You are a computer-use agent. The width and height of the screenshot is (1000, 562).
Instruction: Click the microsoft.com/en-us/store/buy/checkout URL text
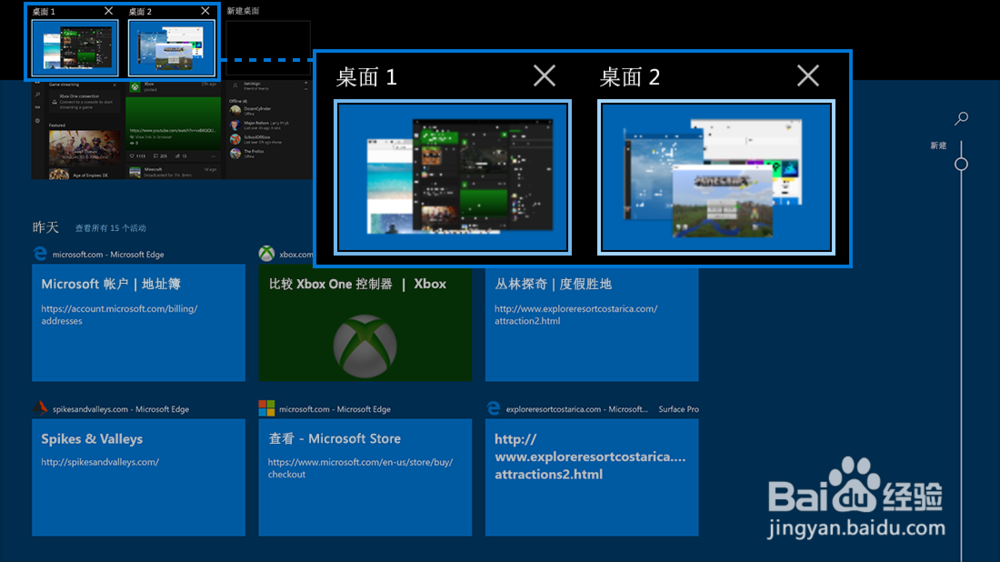pyautogui.click(x=360, y=468)
